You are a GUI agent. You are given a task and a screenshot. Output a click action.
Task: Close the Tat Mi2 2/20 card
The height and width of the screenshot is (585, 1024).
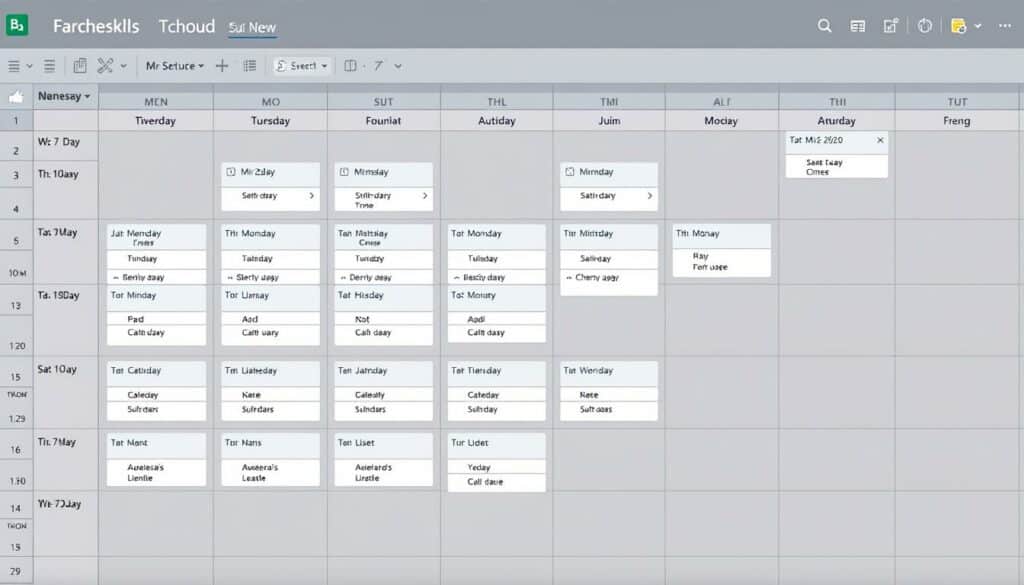[880, 140]
